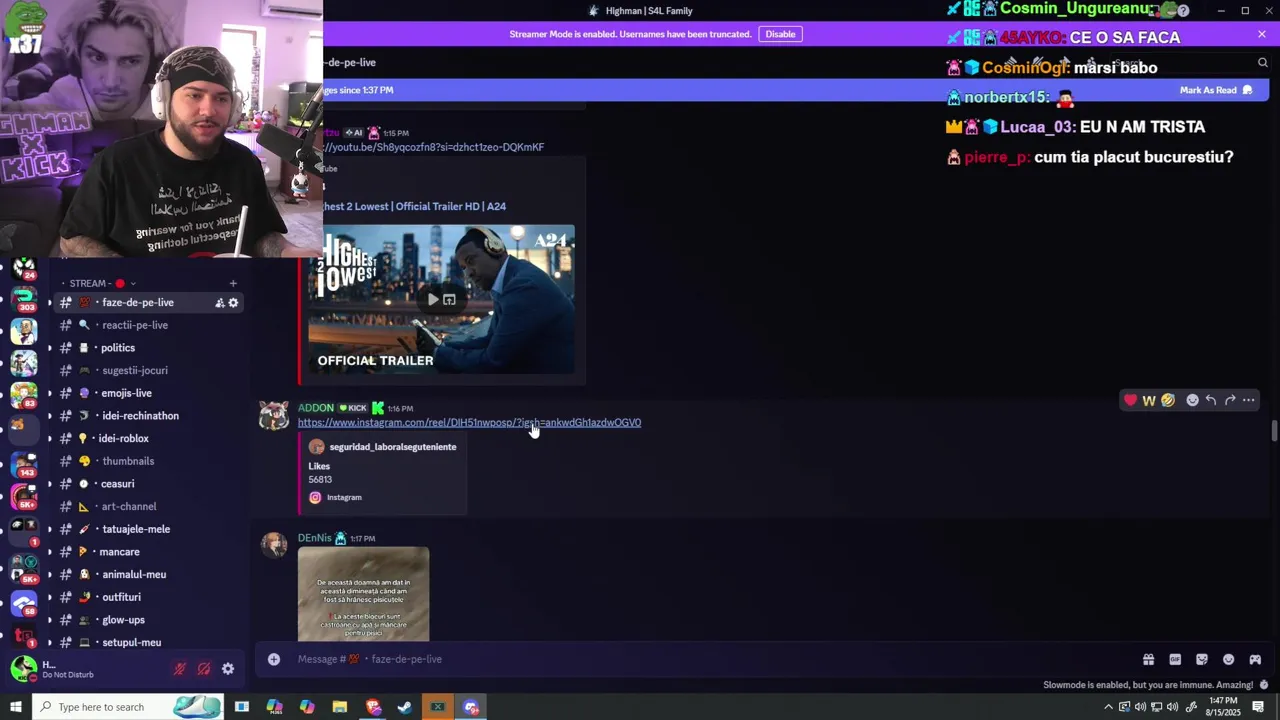Open server with 143 badge
Image resolution: width=1280 pixels, height=720 pixels.
tap(24, 463)
